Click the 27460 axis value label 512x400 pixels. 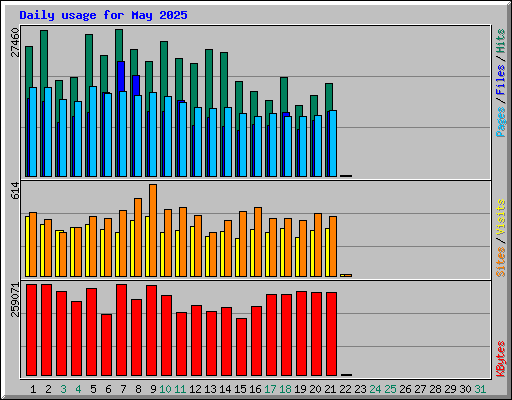[x=15, y=42]
